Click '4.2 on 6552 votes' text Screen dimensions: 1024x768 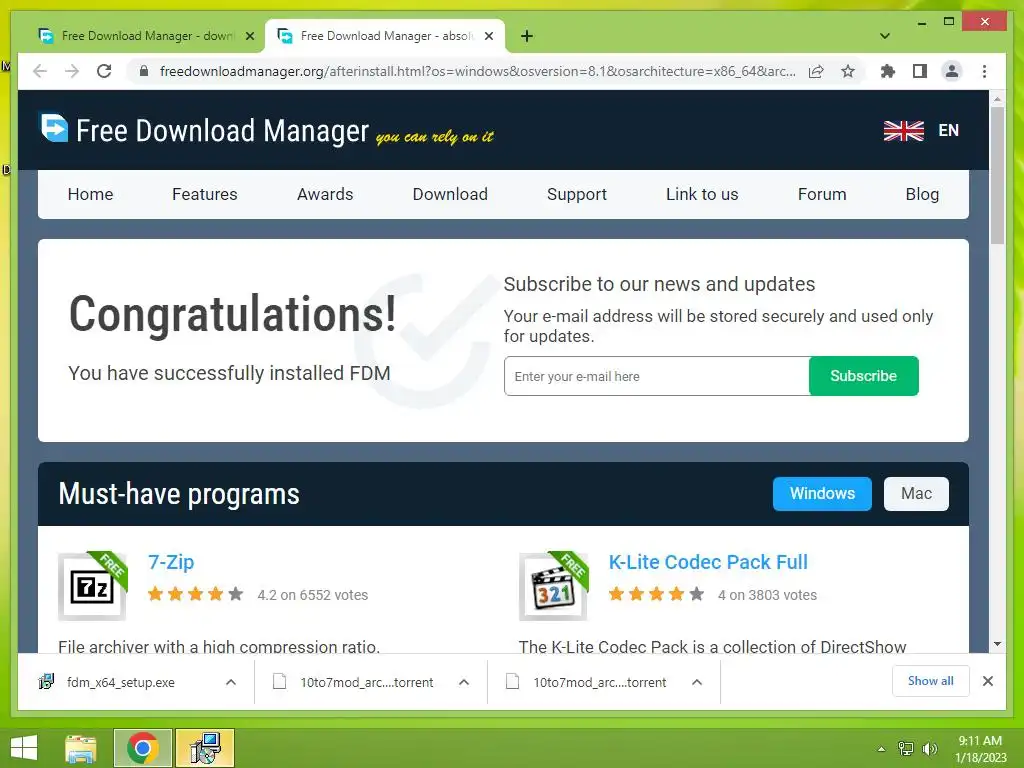point(313,595)
